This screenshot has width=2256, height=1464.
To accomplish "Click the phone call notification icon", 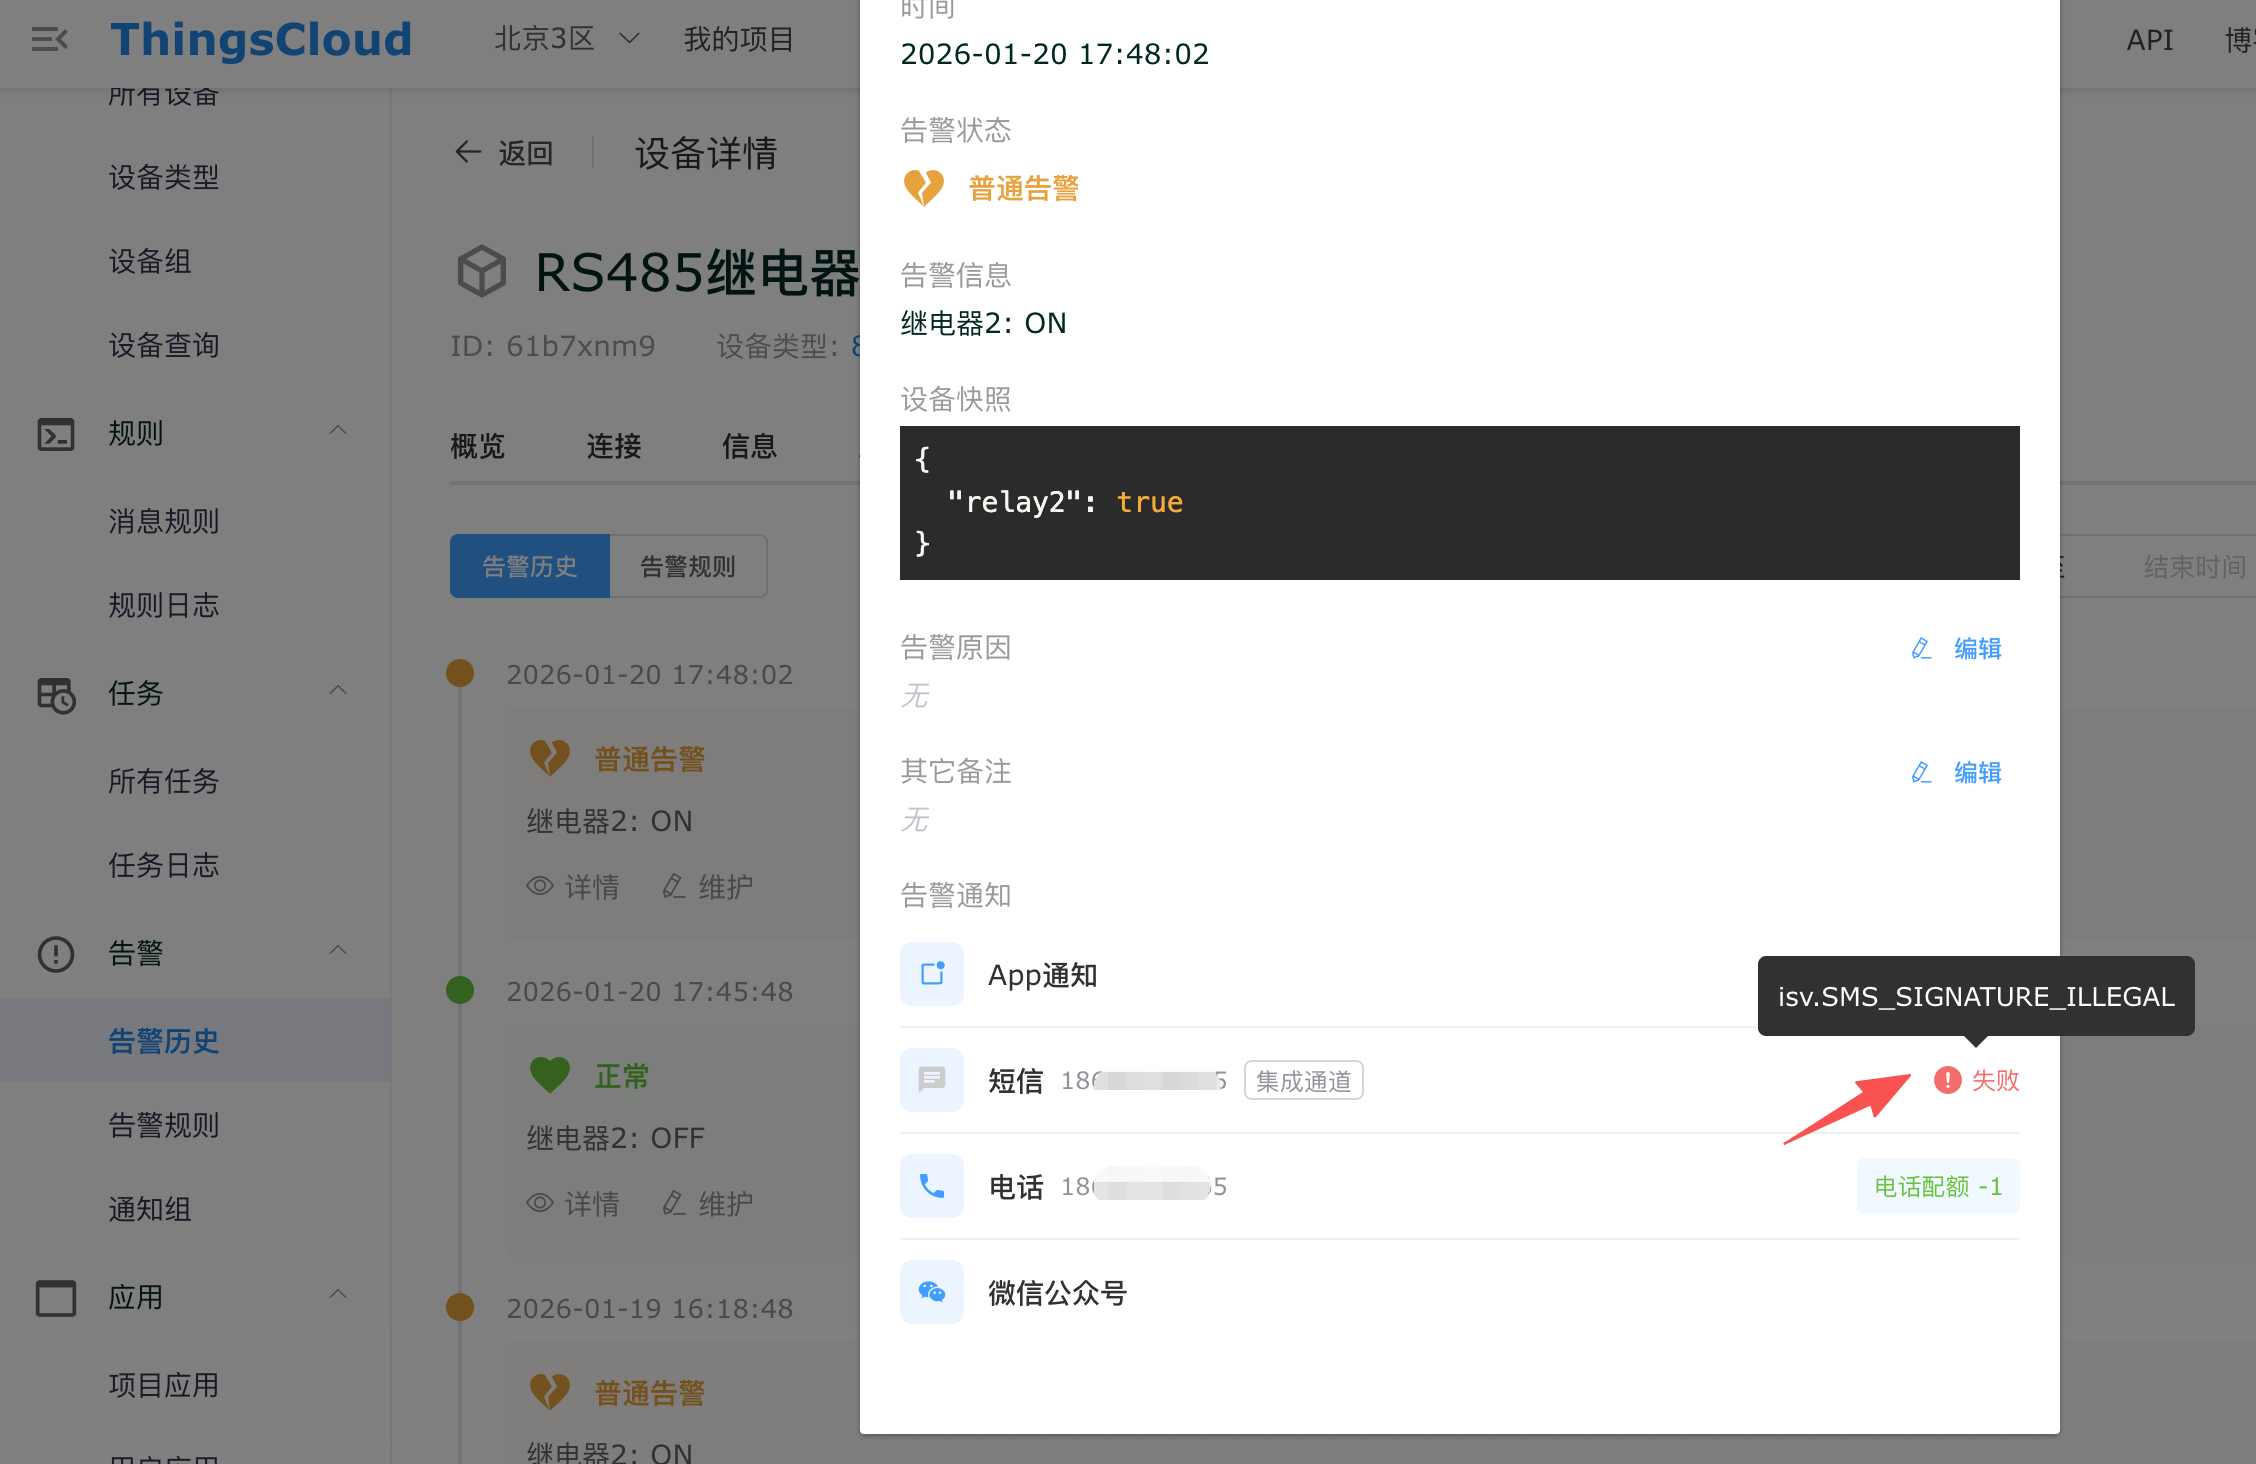I will pos(931,1186).
